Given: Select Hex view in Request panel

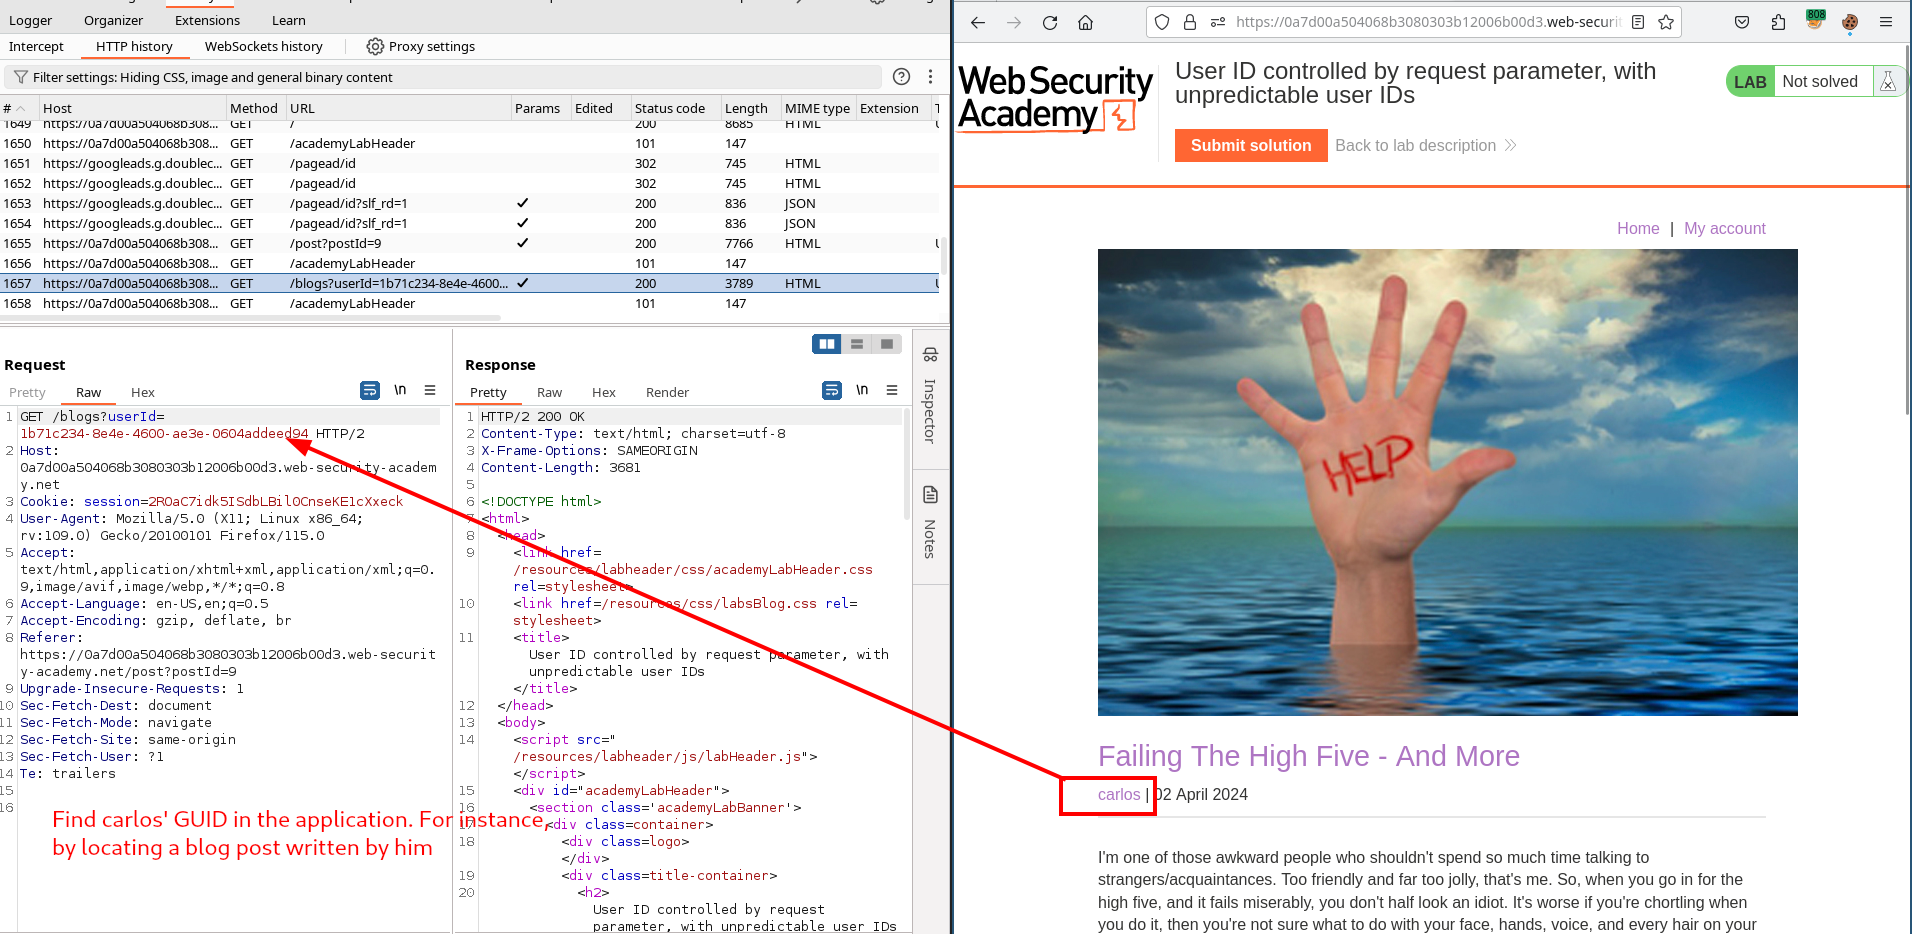Looking at the screenshot, I should point(143,392).
